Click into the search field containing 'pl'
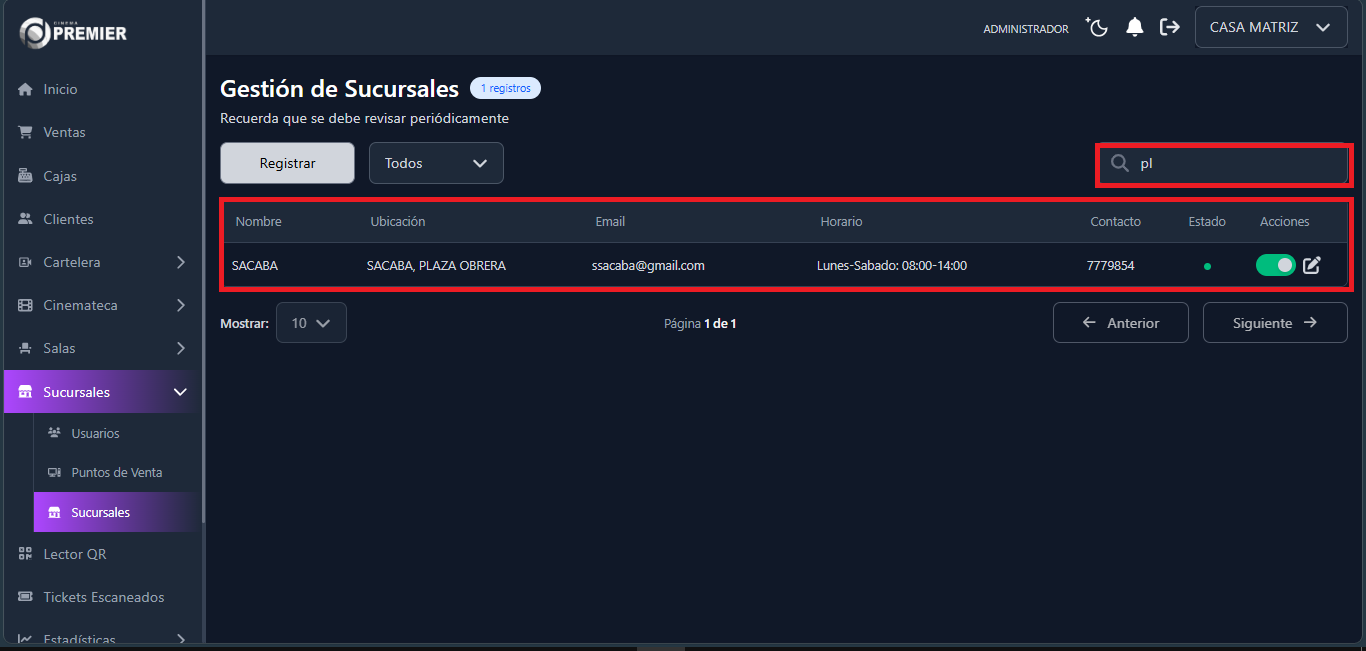1366x651 pixels. tap(1238, 164)
